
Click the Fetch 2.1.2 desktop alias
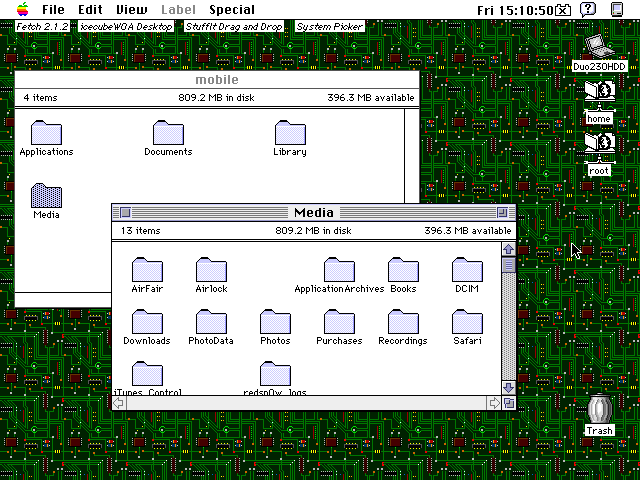pyautogui.click(x=42, y=27)
